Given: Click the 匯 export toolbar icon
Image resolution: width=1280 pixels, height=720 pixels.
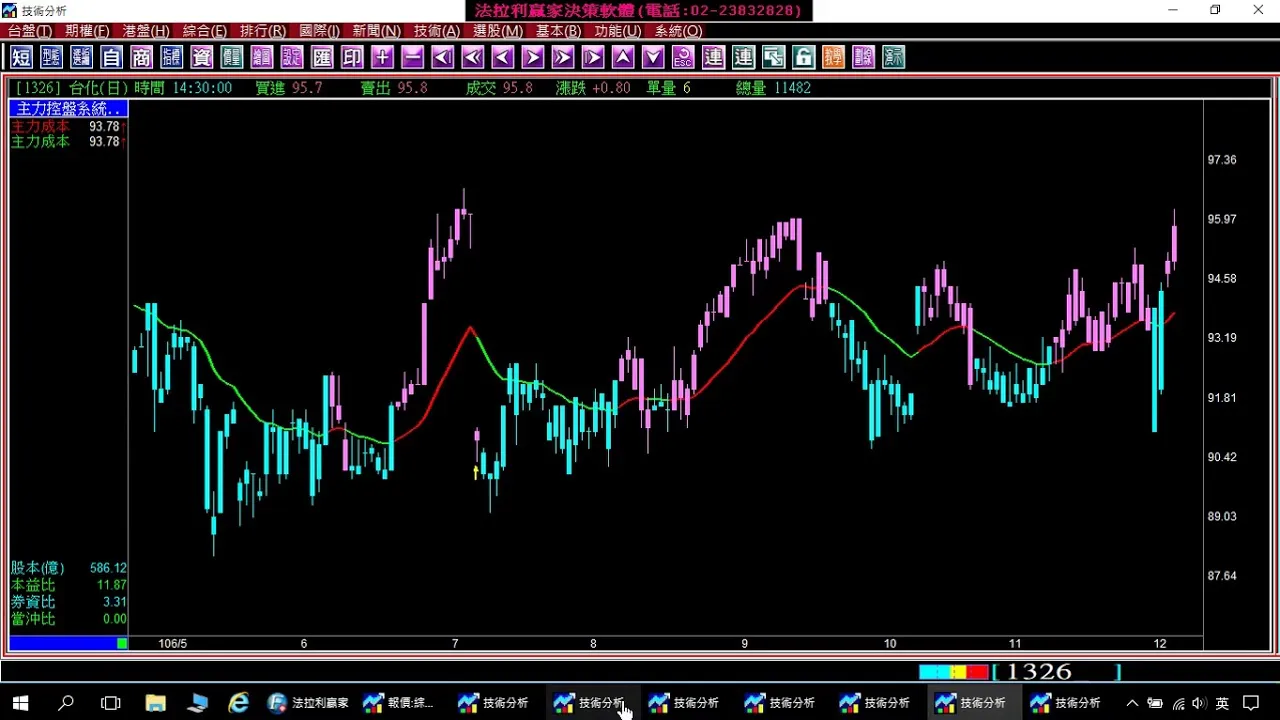Looking at the screenshot, I should coord(322,57).
